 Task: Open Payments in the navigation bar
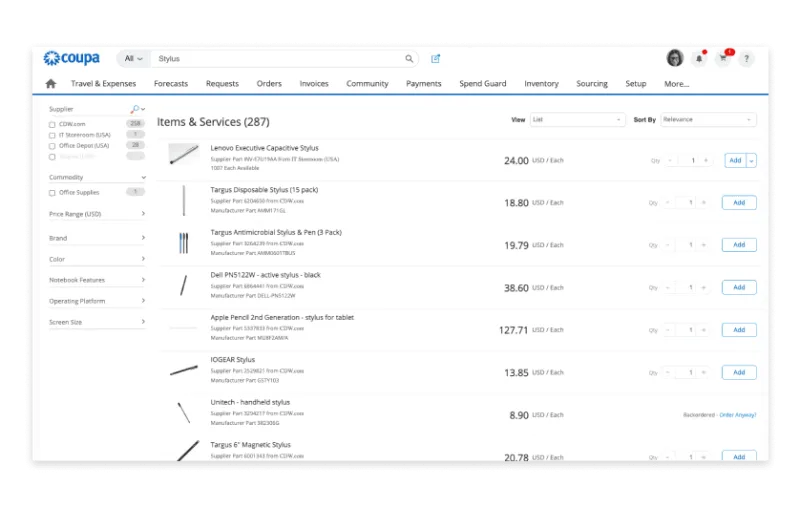click(423, 84)
